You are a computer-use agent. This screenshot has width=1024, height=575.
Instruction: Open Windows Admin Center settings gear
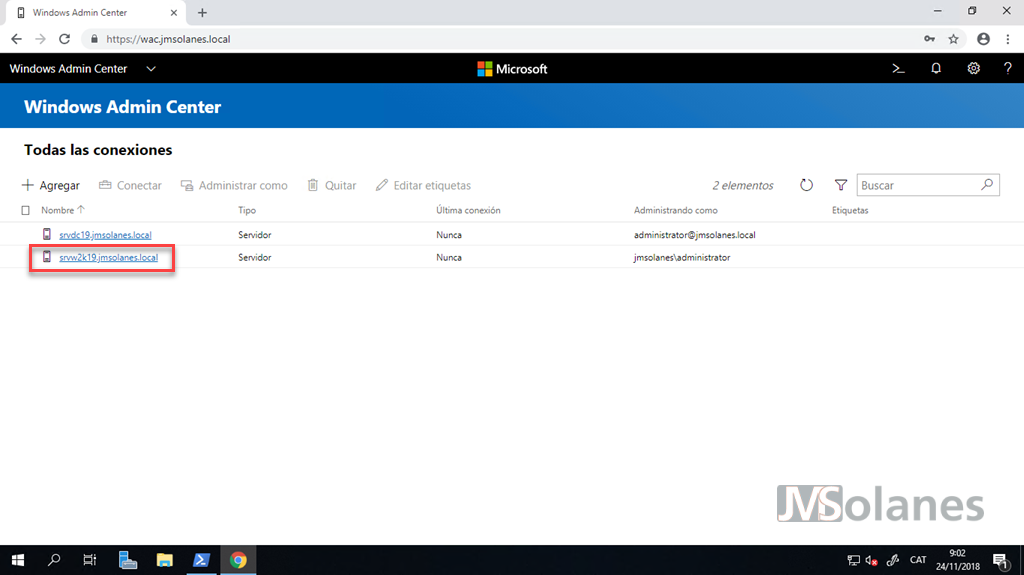[973, 69]
